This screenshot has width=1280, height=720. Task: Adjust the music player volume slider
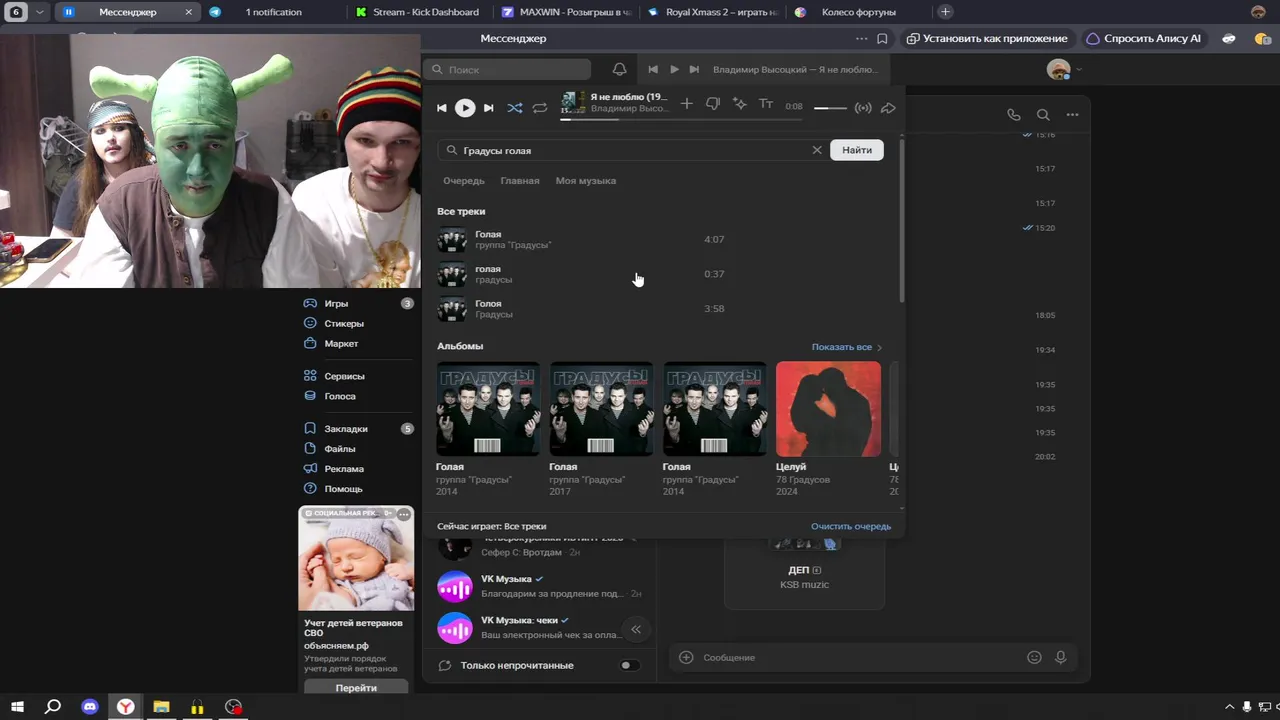pyautogui.click(x=830, y=108)
